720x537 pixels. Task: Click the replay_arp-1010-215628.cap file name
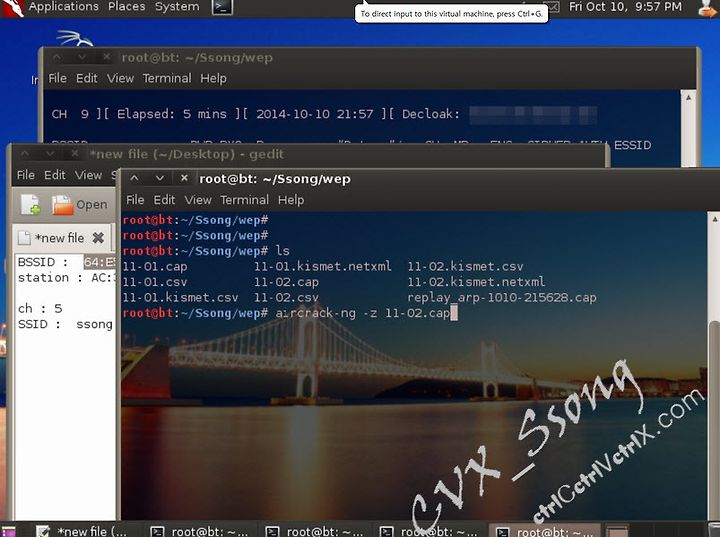(502, 298)
